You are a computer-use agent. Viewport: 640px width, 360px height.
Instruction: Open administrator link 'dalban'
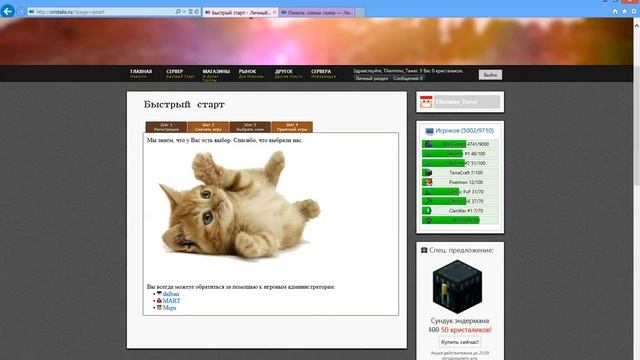171,294
